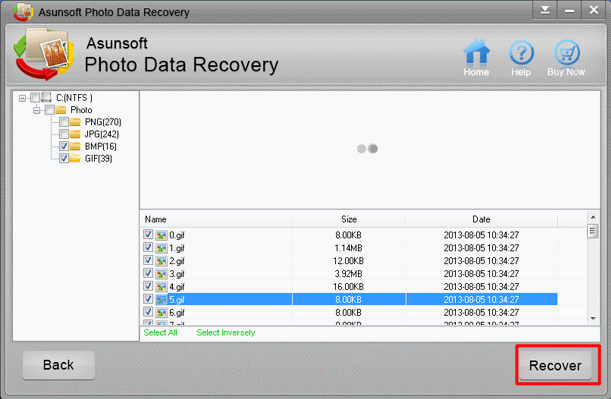Click the Back button
Viewport: 611px width, 399px height.
58,365
